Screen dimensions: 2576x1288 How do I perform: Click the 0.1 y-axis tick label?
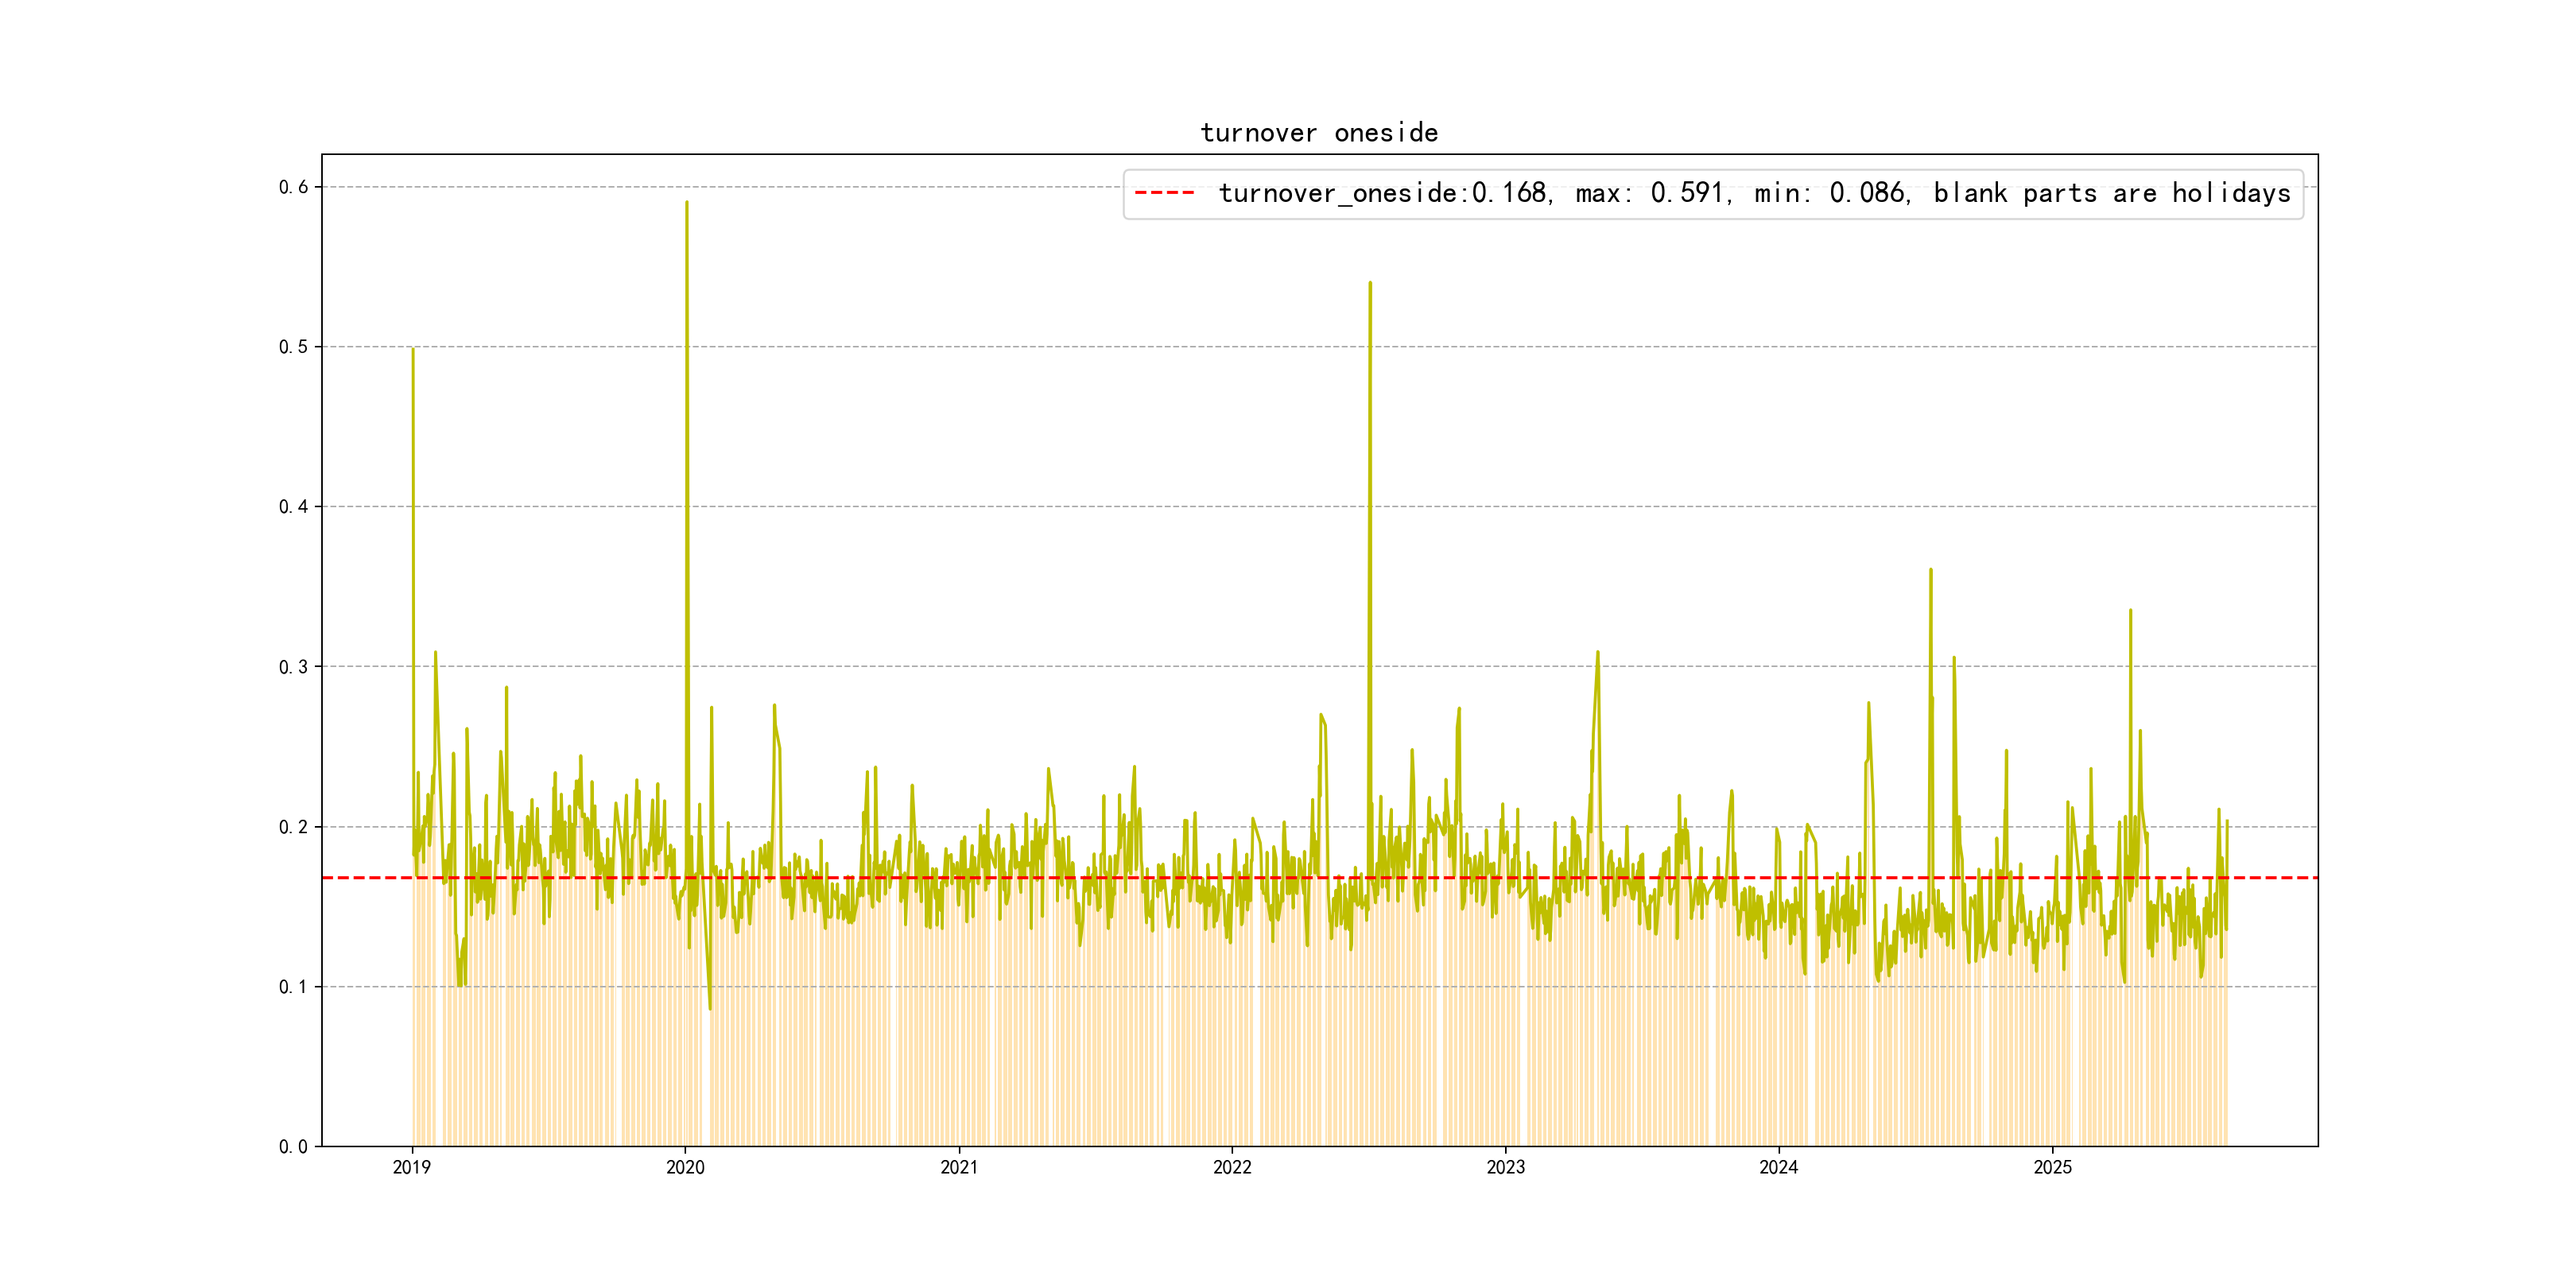(x=293, y=987)
